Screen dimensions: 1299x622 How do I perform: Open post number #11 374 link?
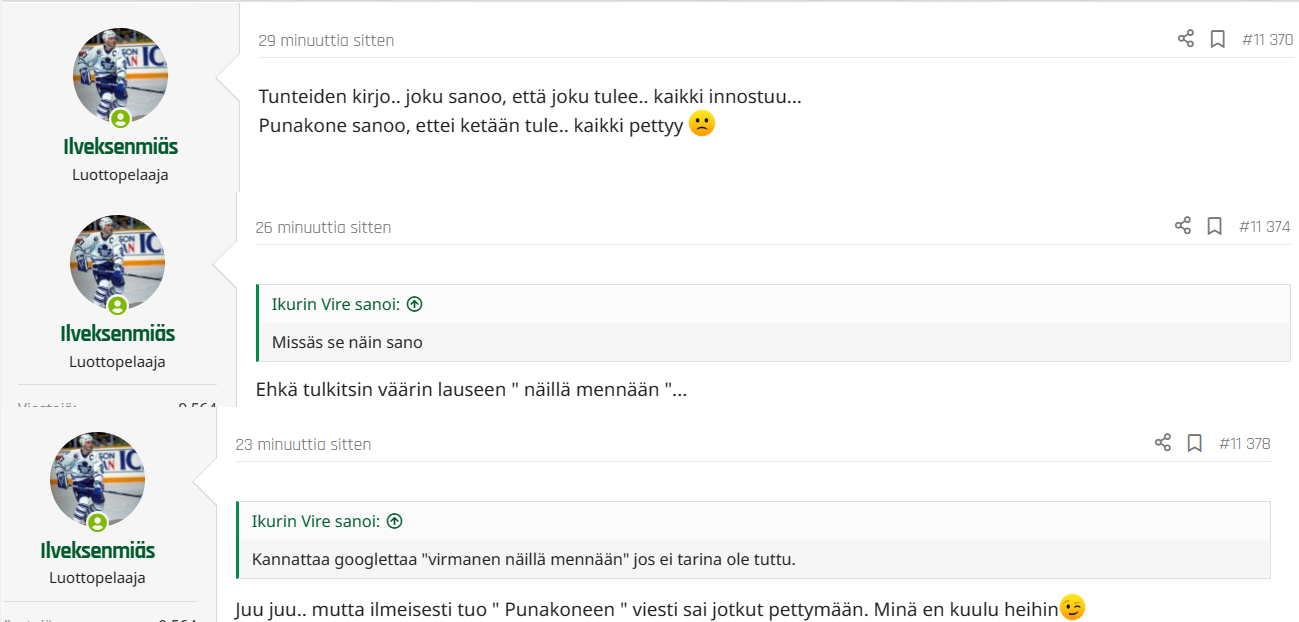[x=1264, y=227]
